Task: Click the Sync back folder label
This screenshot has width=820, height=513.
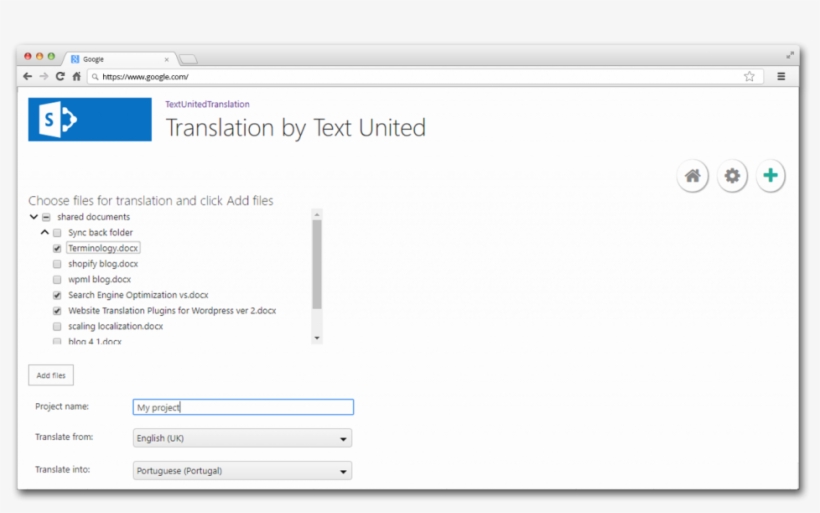Action: tap(100, 232)
